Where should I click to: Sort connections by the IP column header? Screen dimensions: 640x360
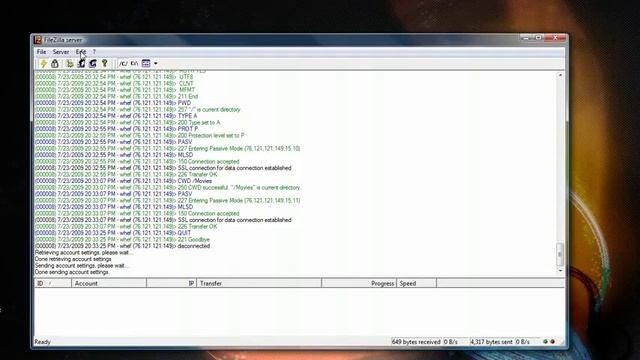click(171, 283)
